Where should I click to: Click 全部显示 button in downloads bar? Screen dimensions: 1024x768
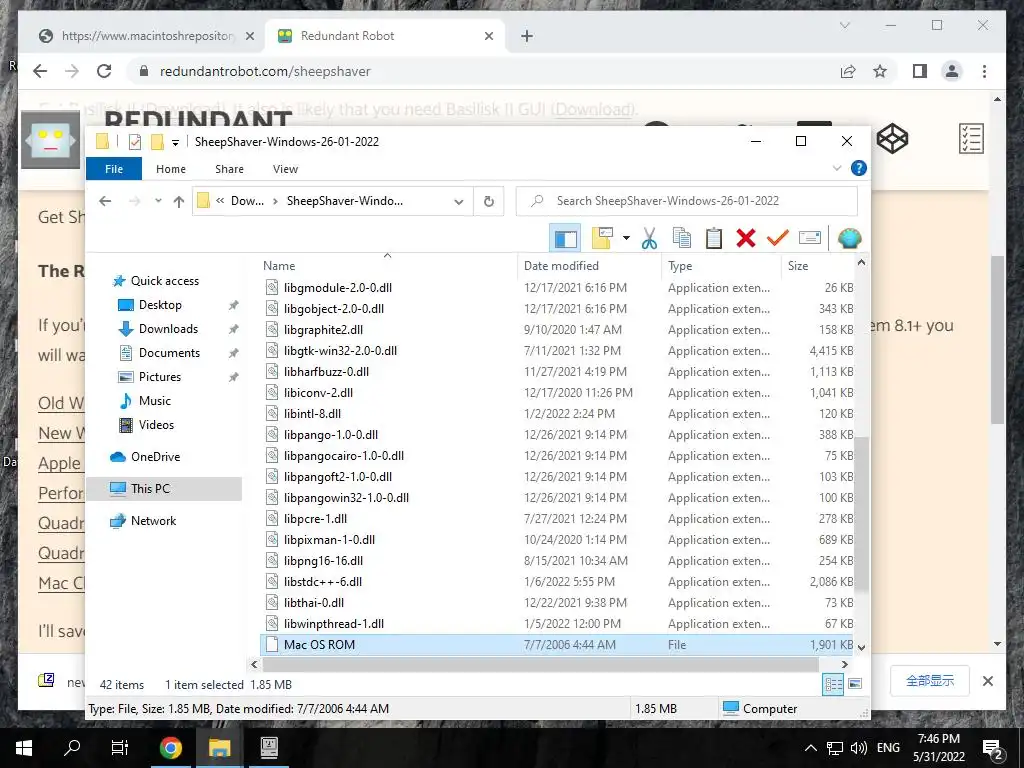[930, 681]
